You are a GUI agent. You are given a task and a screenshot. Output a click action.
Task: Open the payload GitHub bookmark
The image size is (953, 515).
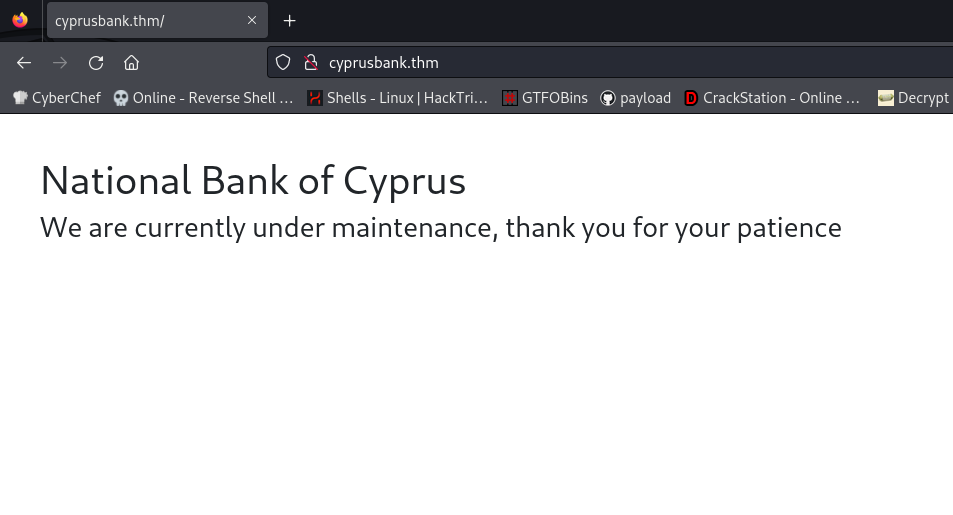point(636,98)
